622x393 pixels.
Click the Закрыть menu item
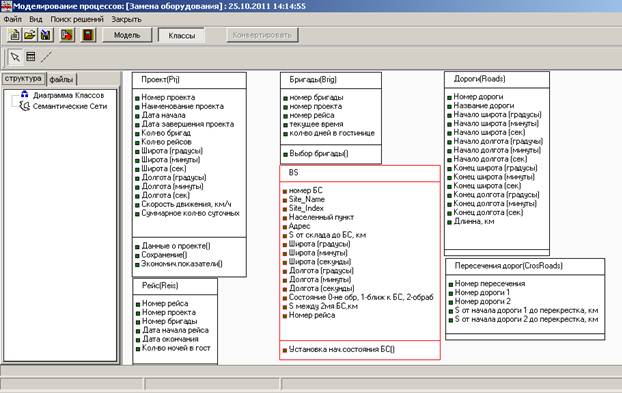126,19
